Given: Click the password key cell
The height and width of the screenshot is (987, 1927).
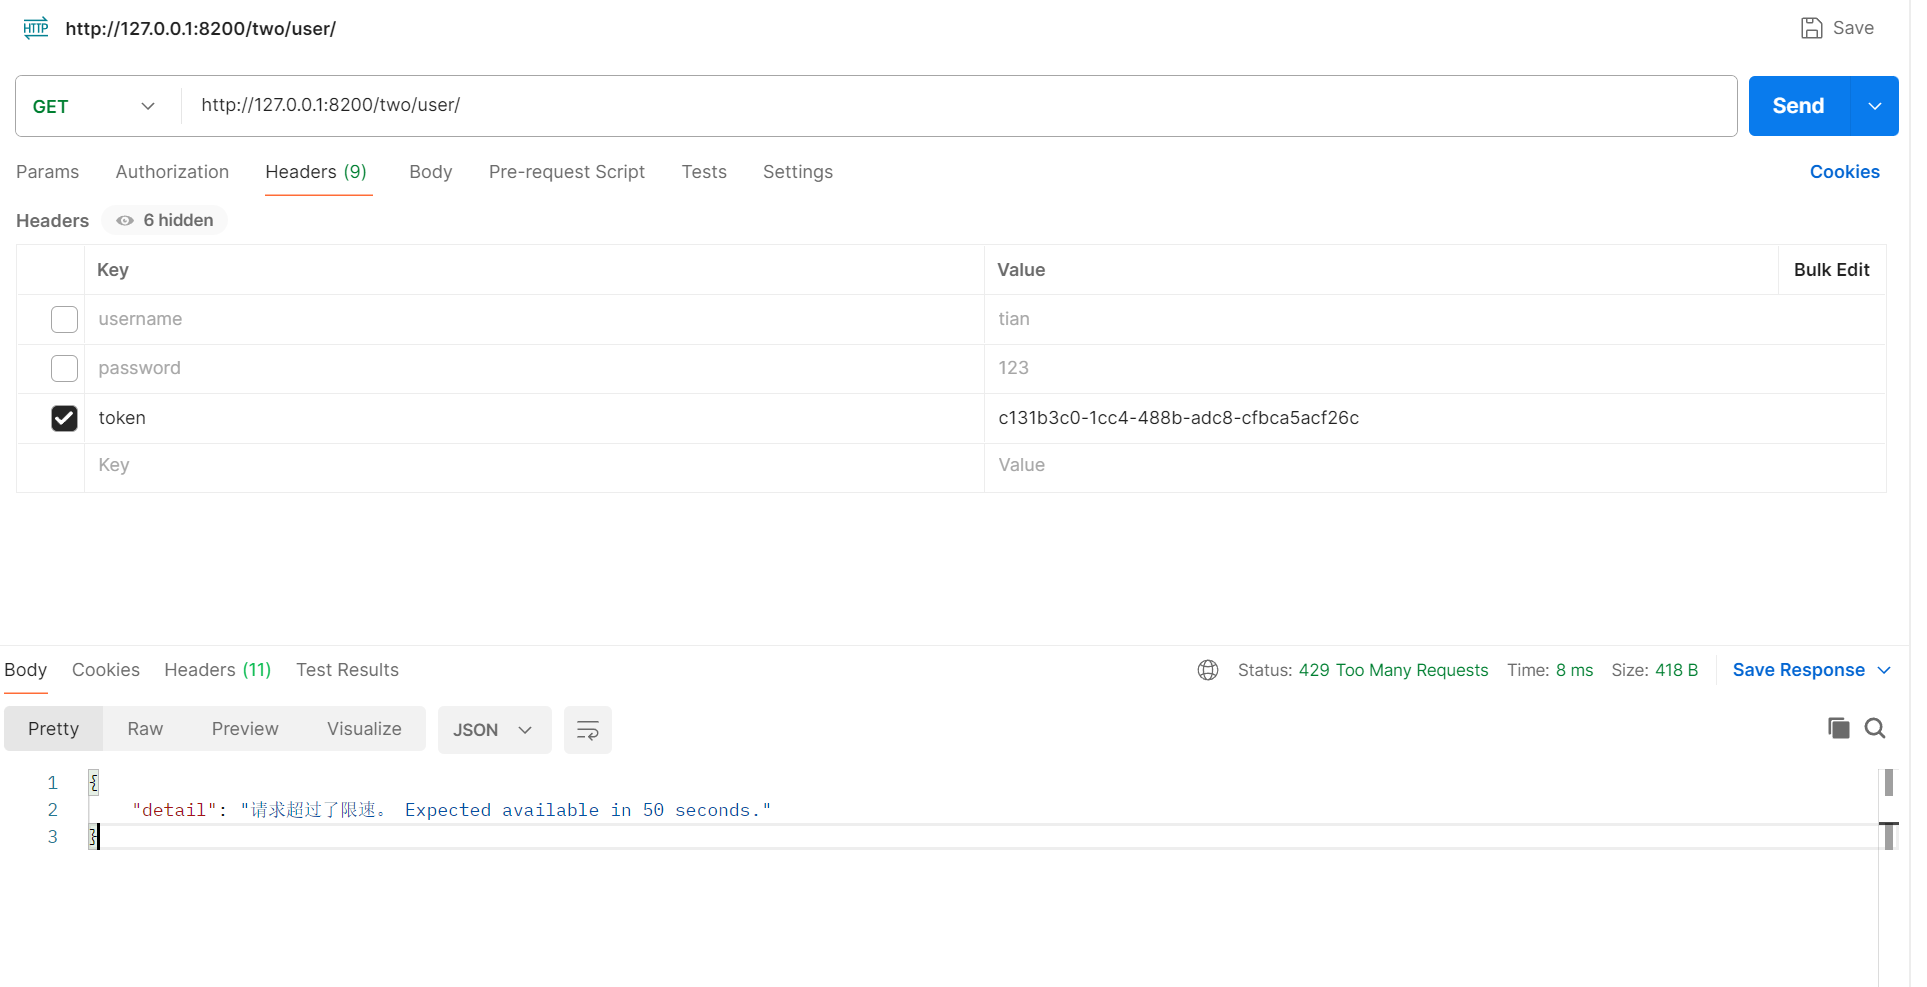Looking at the screenshot, I should coord(534,368).
